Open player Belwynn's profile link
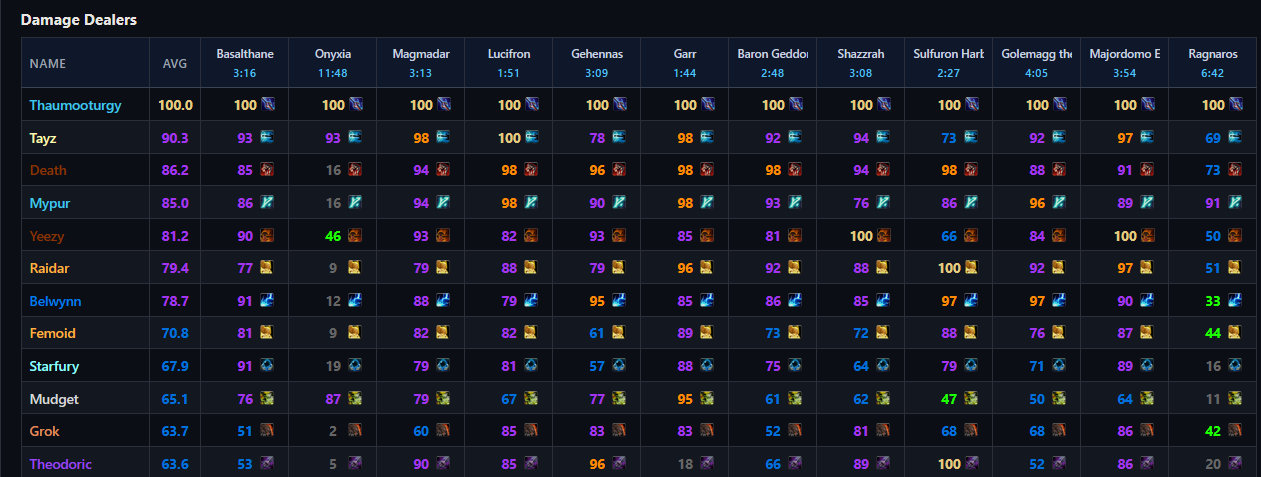This screenshot has width=1261, height=477. [x=55, y=301]
